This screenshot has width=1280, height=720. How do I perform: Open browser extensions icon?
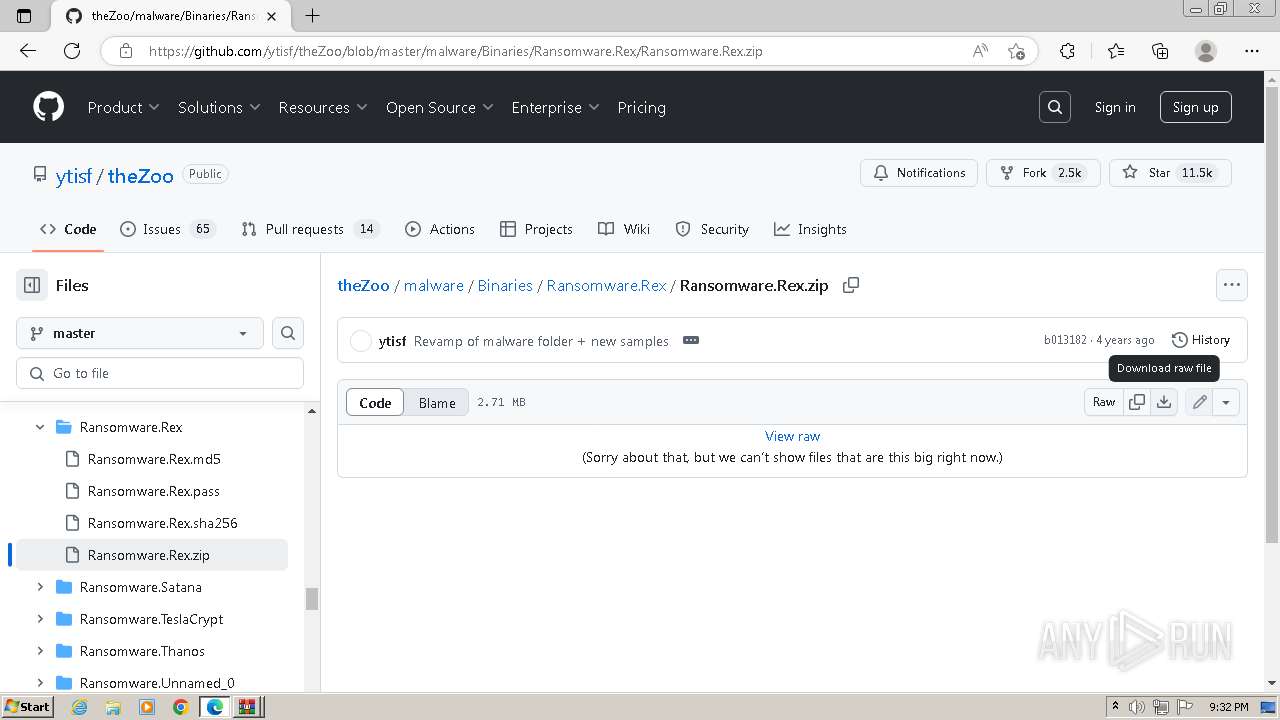(x=1067, y=51)
